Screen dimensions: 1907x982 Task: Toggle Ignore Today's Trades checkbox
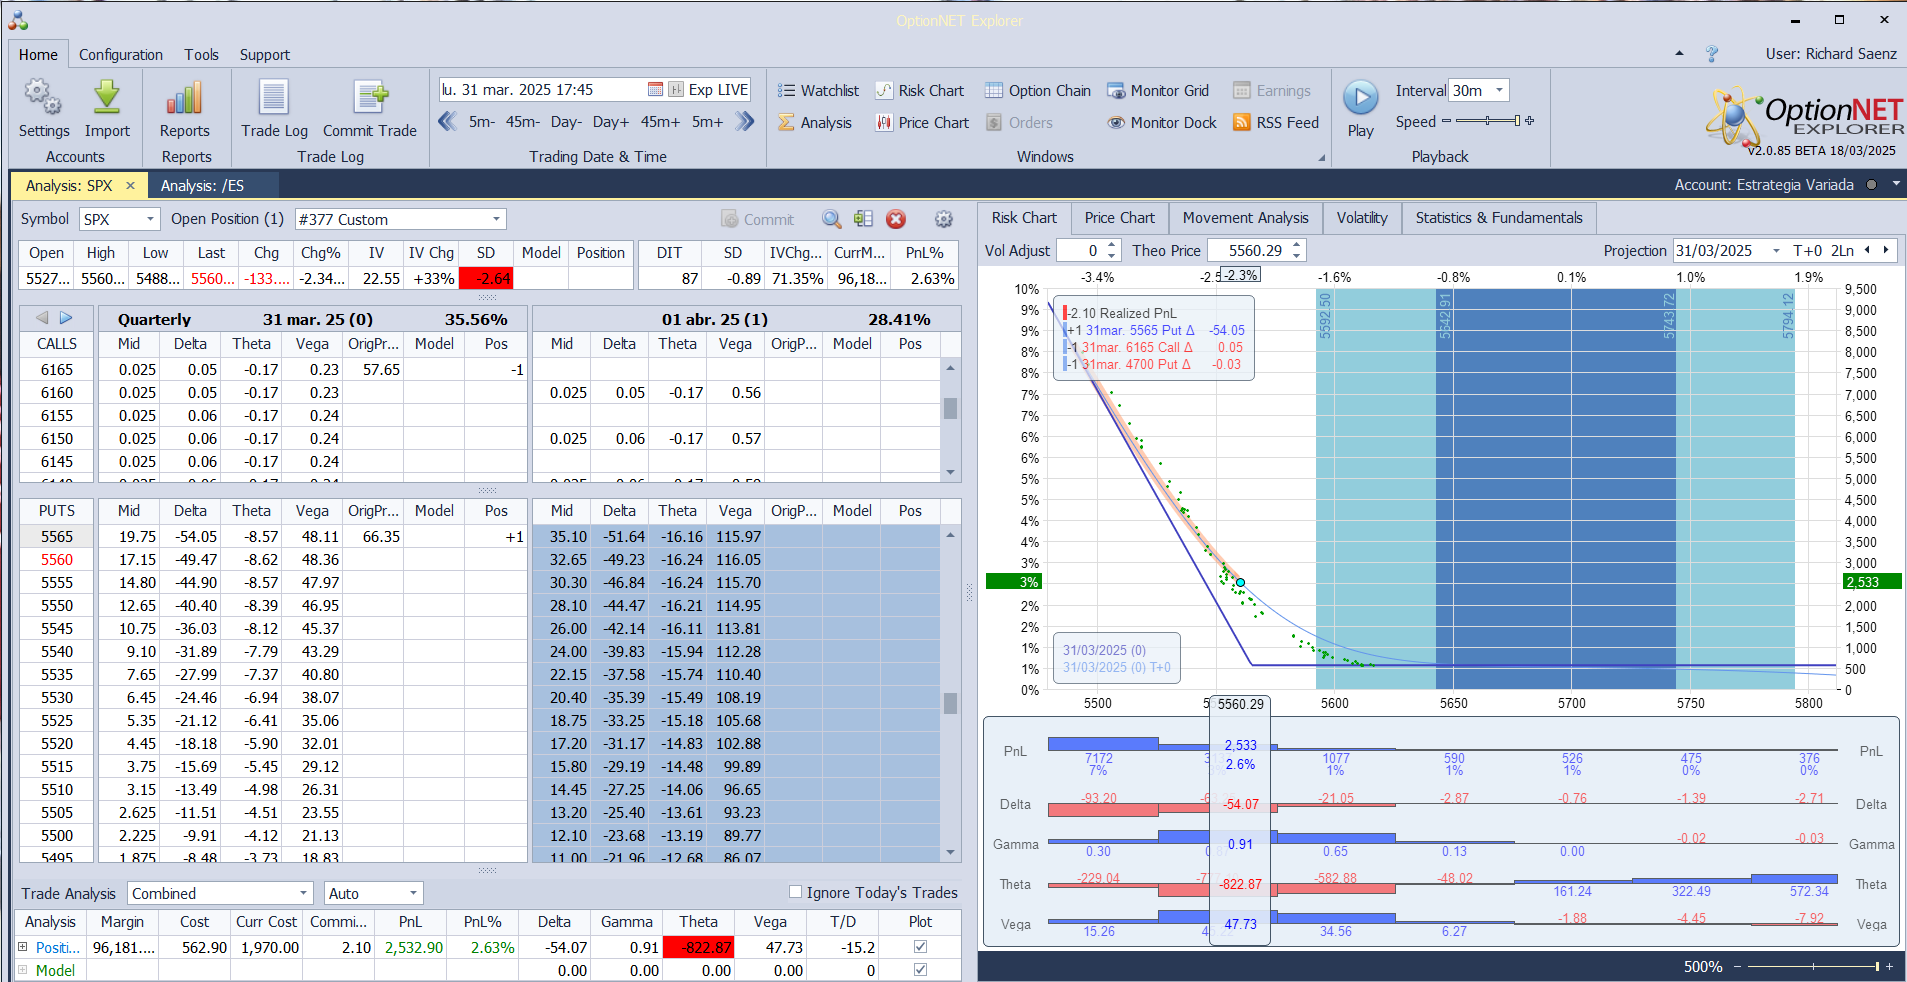796,892
